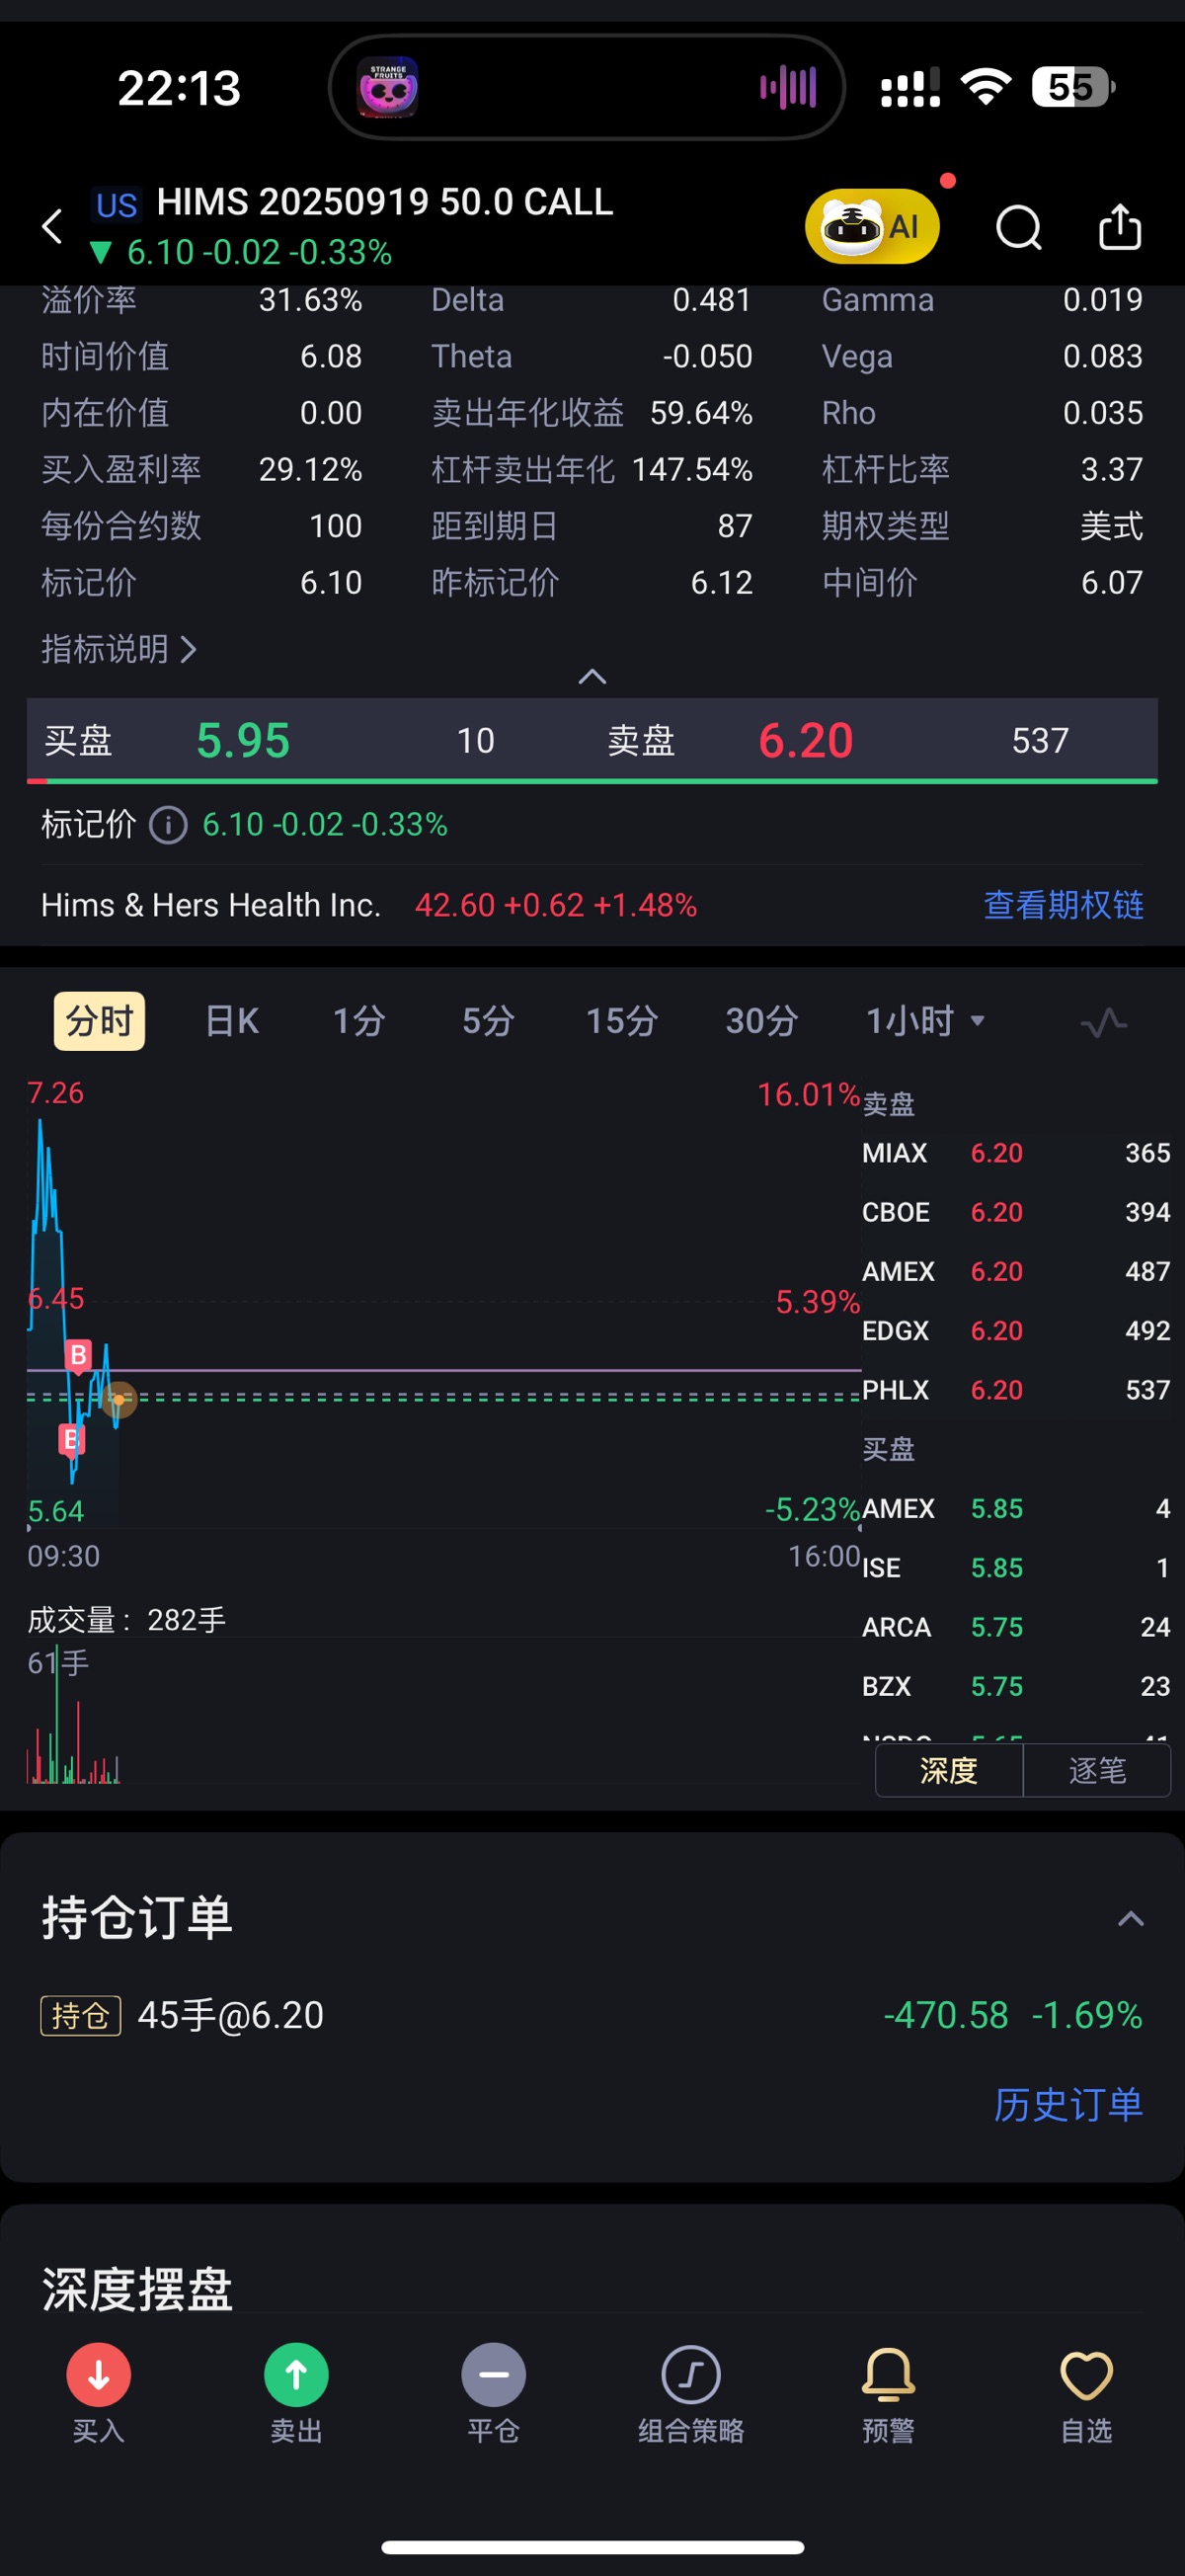Select ISE bid row at 5.85
This screenshot has height=2576, width=1185.
(x=1016, y=1568)
